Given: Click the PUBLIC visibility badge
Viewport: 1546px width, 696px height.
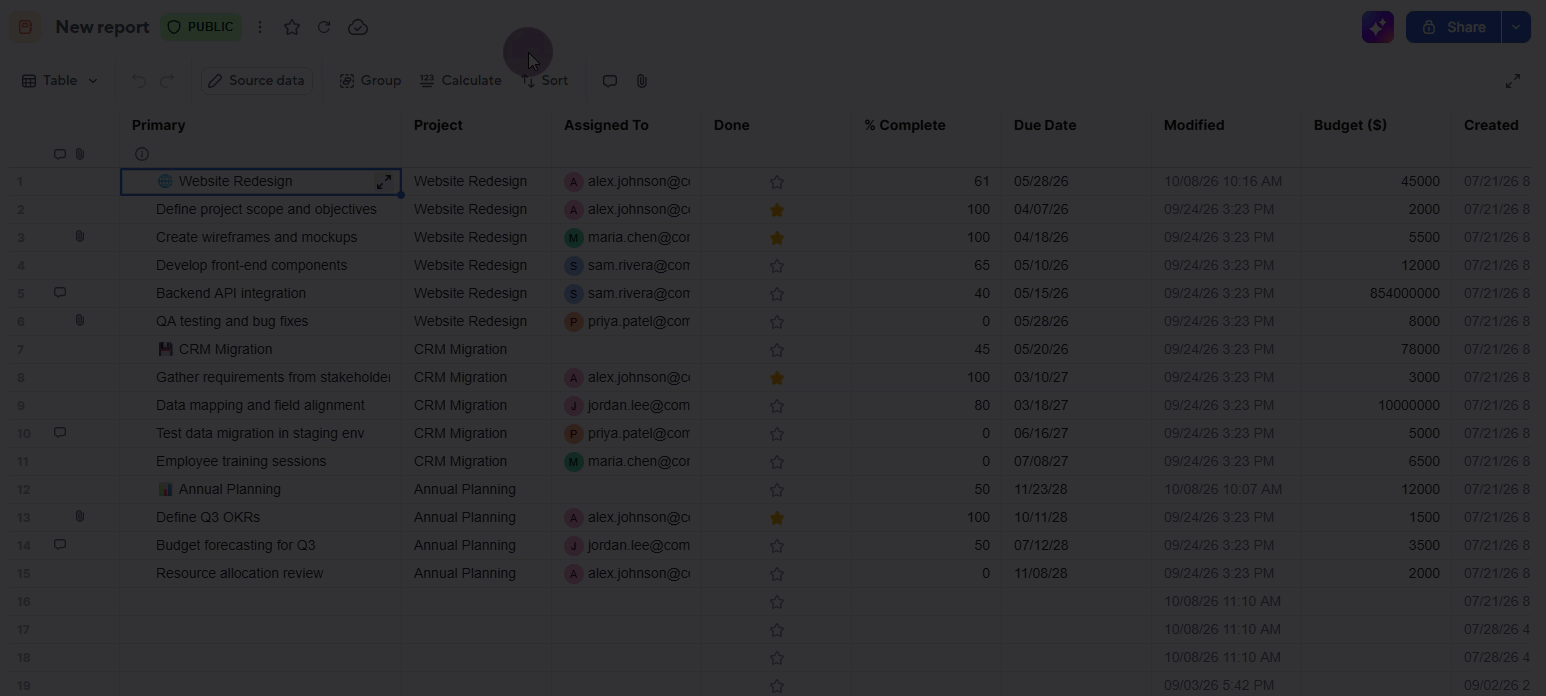Looking at the screenshot, I should click(x=201, y=27).
